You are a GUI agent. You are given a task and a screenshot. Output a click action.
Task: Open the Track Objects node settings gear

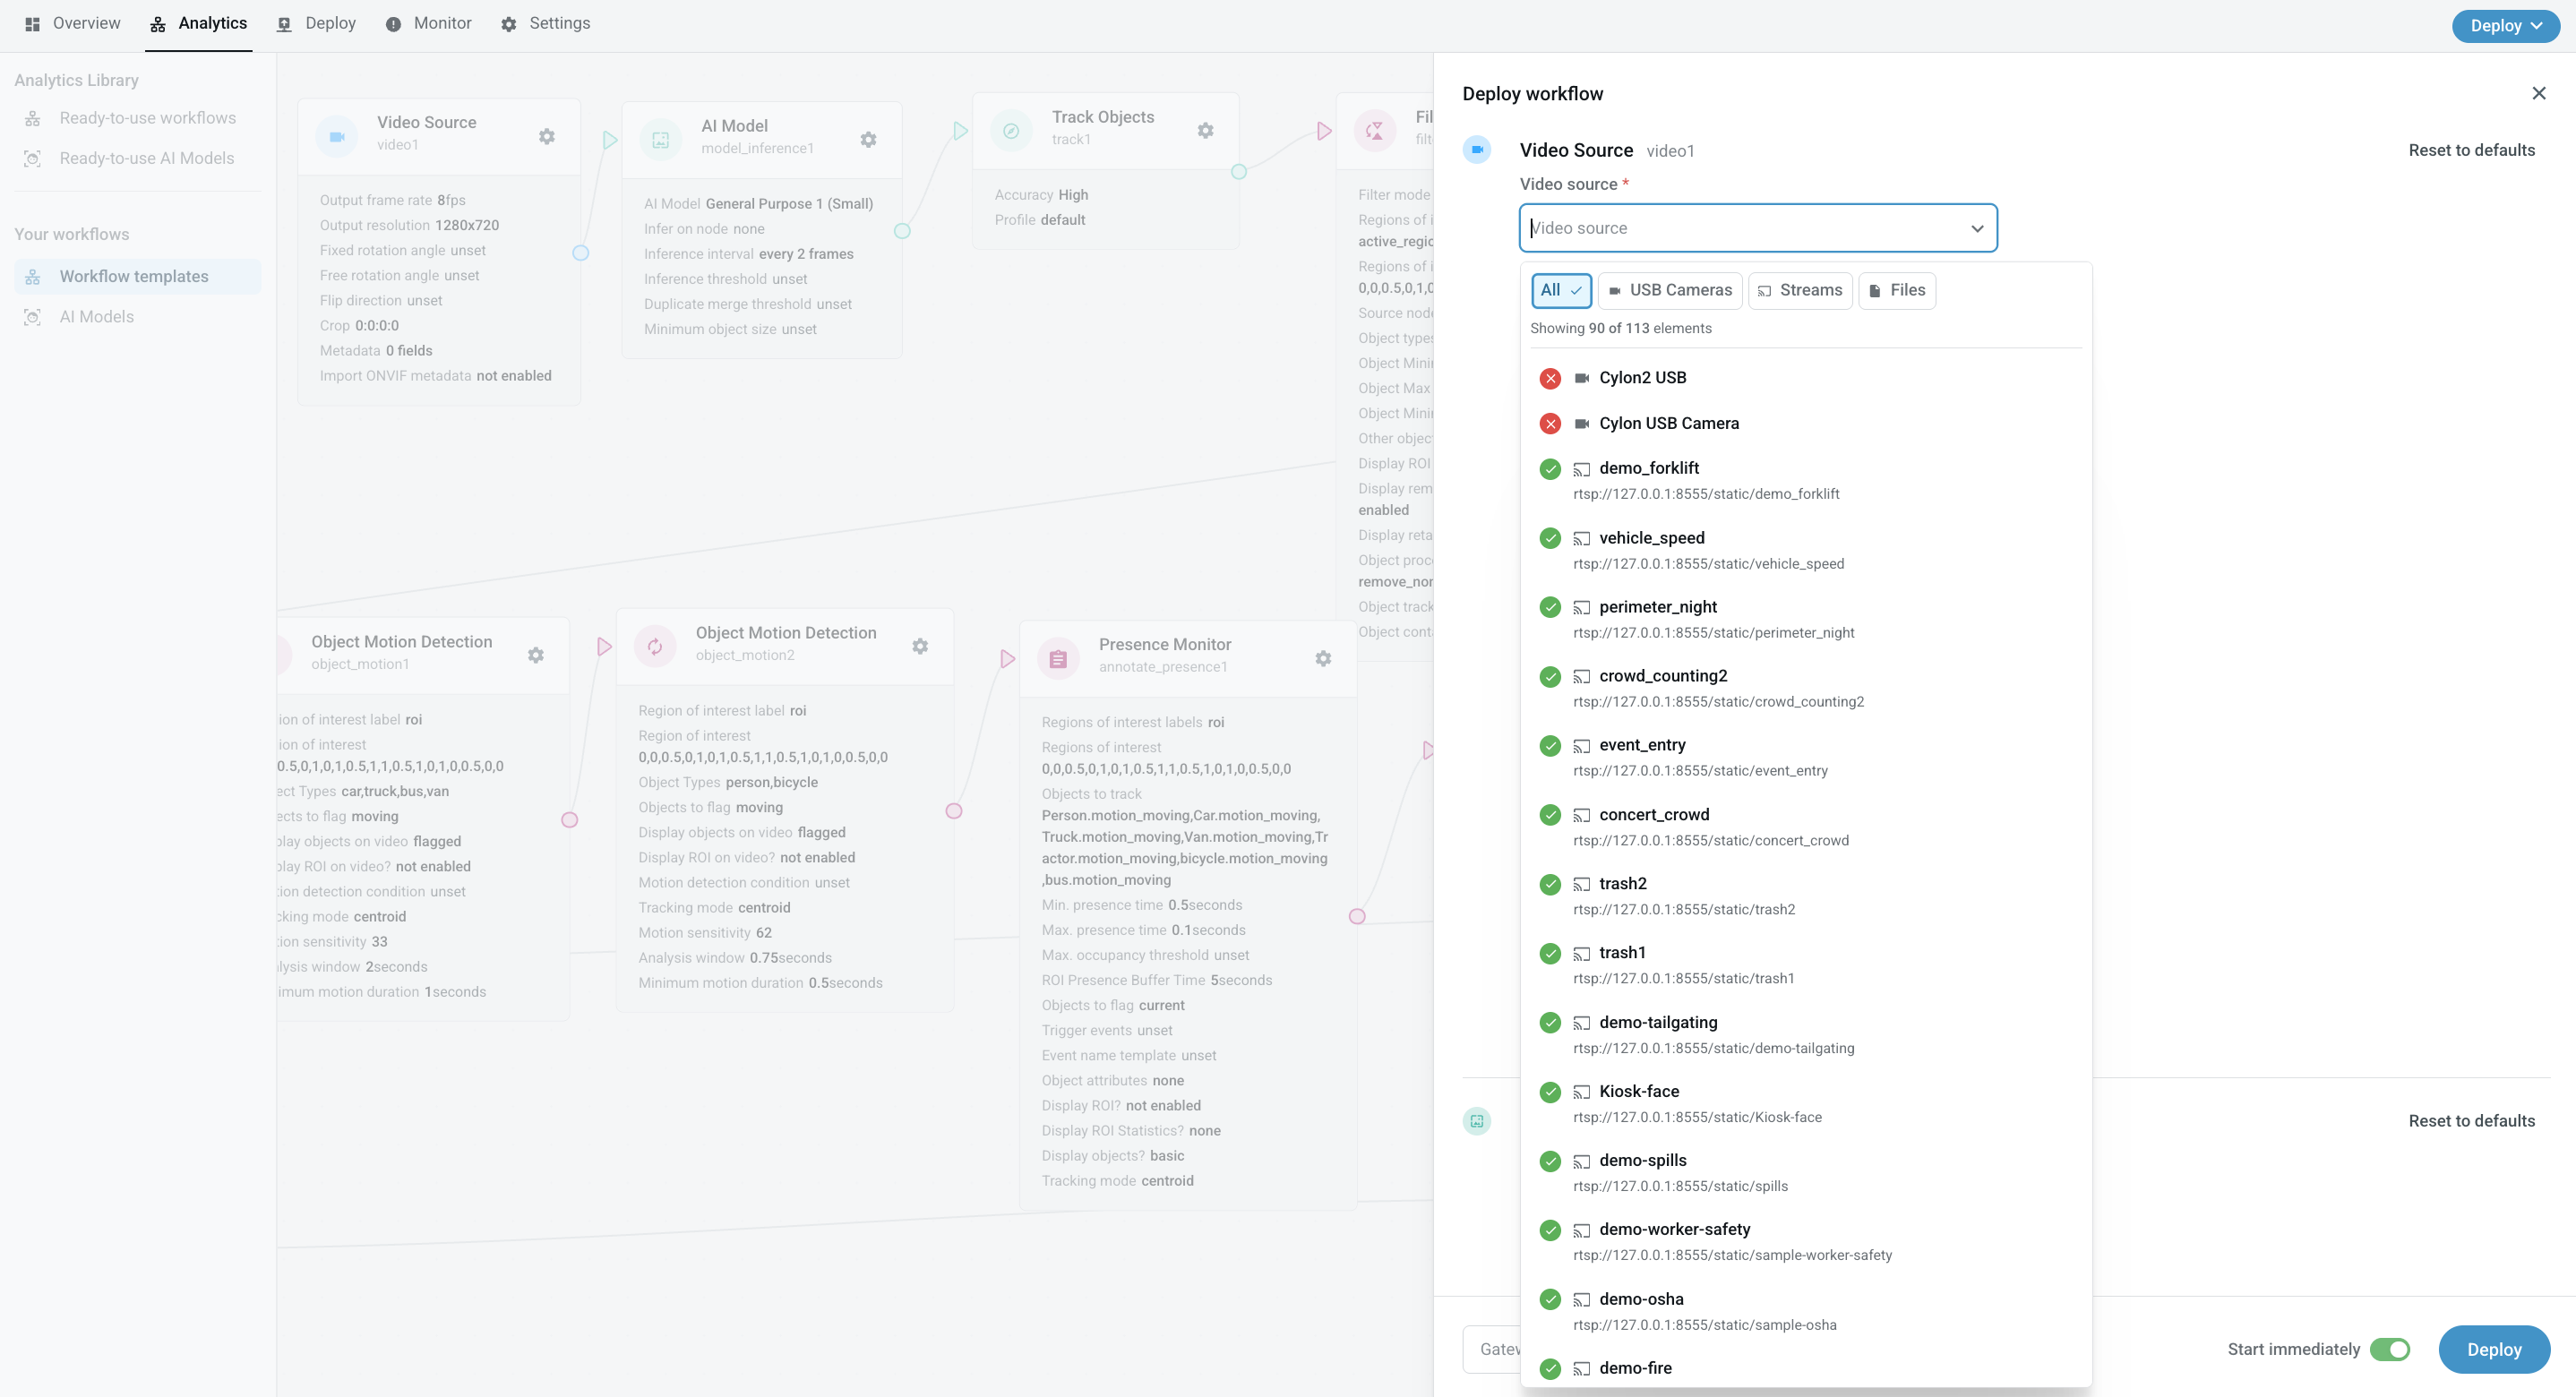1206,130
